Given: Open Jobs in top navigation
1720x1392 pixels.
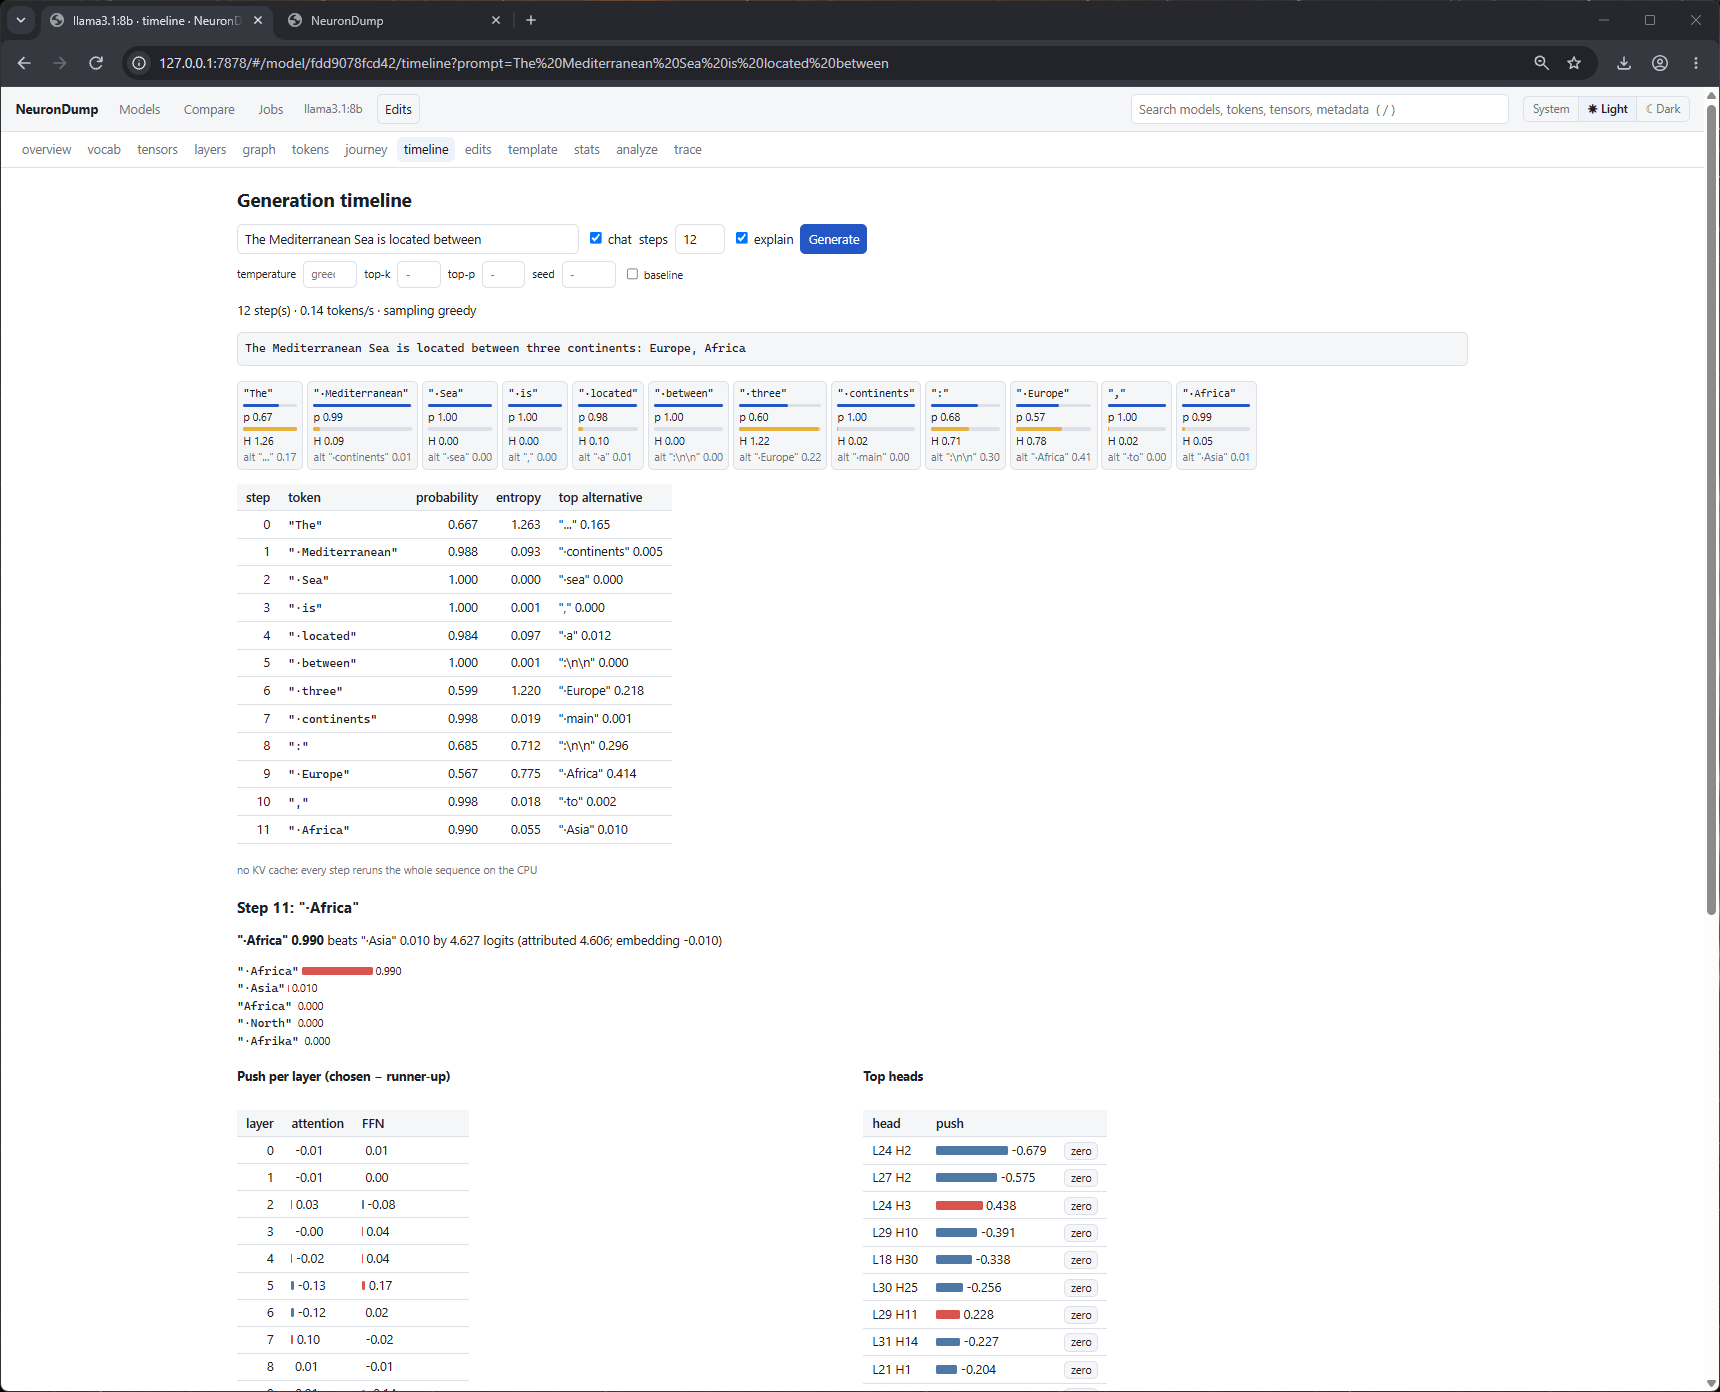Looking at the screenshot, I should [x=271, y=109].
